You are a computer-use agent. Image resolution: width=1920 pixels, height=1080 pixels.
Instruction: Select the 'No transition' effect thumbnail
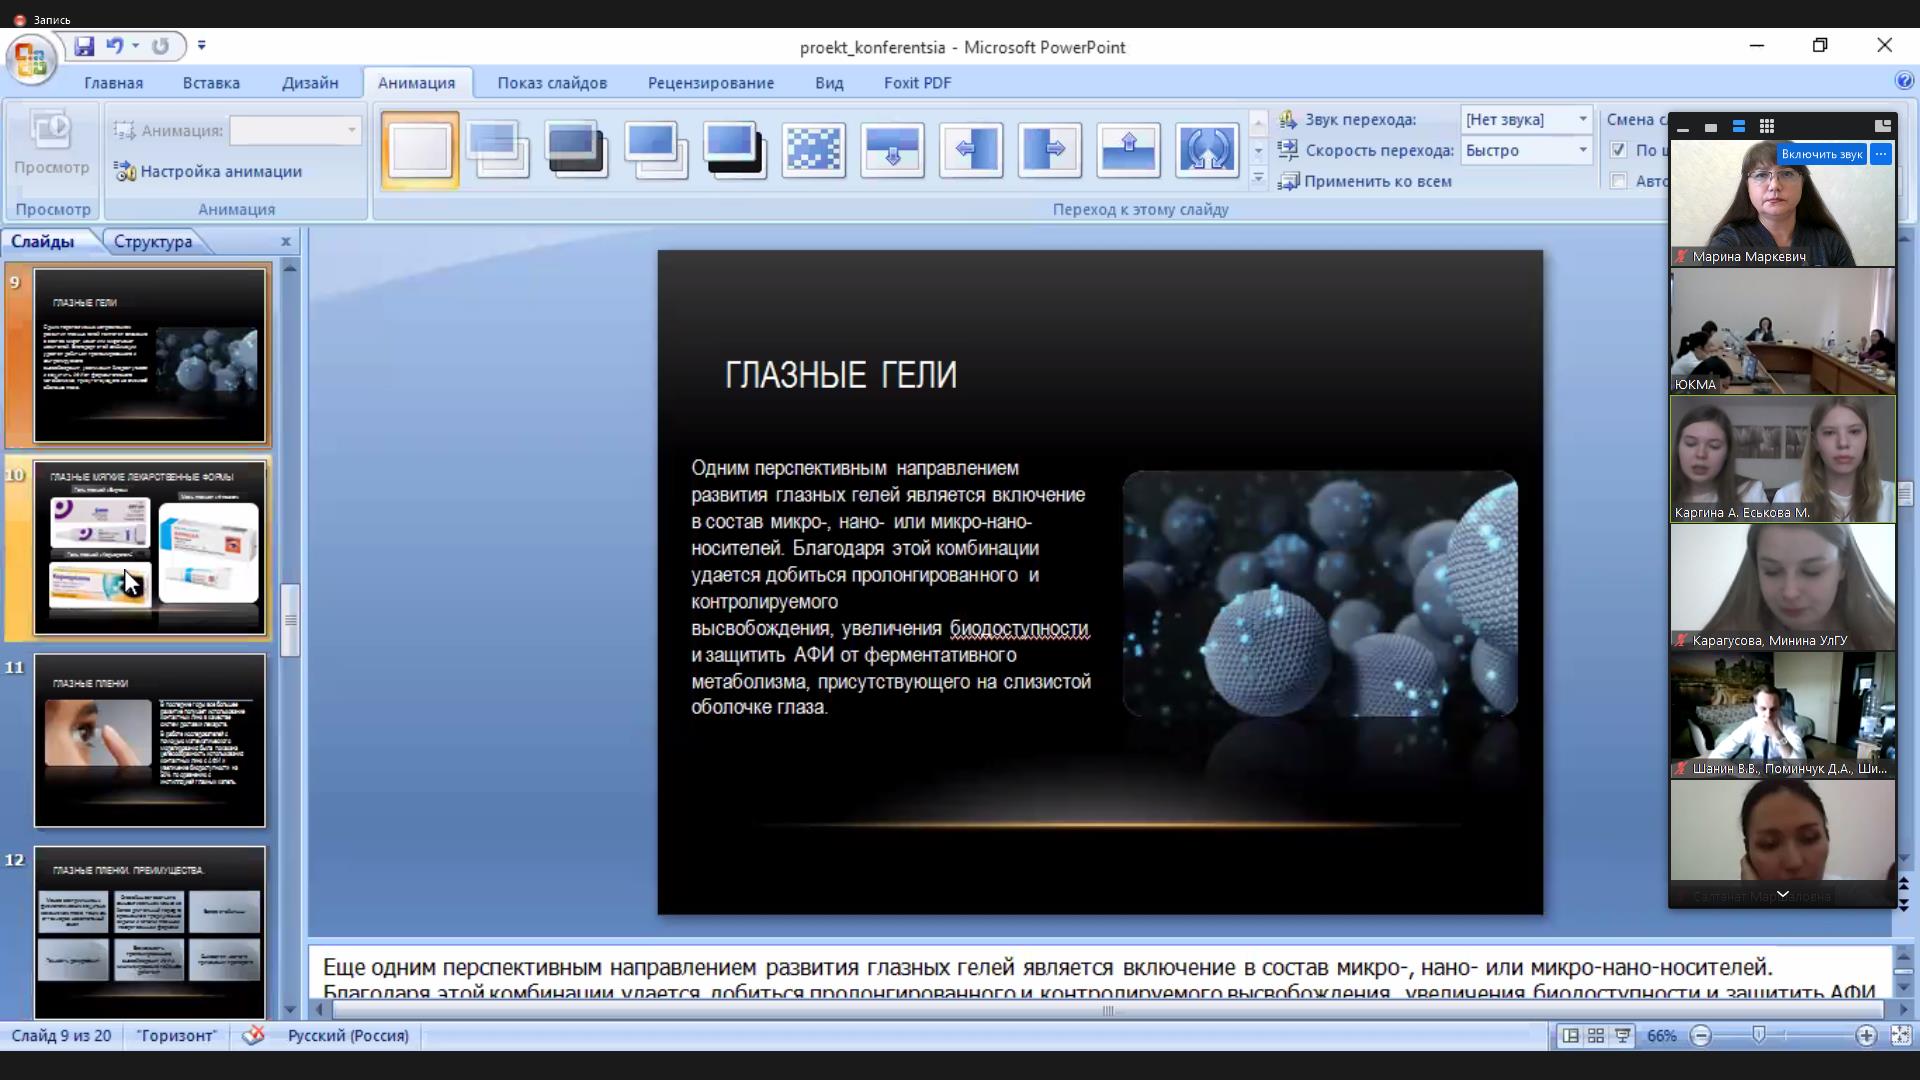[x=420, y=150]
